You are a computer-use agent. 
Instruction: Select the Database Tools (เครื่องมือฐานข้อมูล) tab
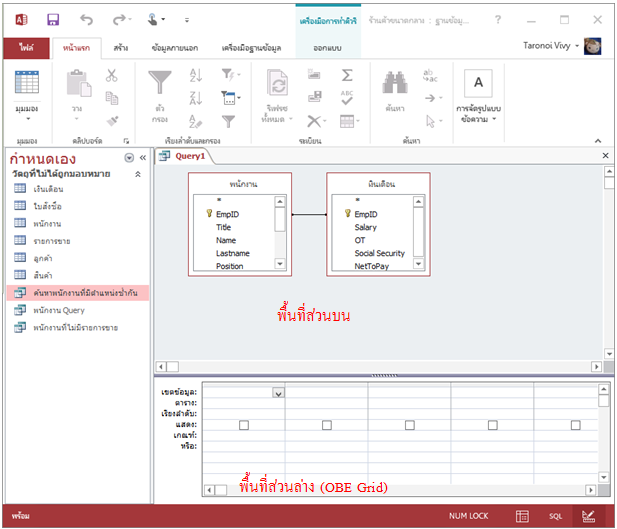click(x=251, y=48)
